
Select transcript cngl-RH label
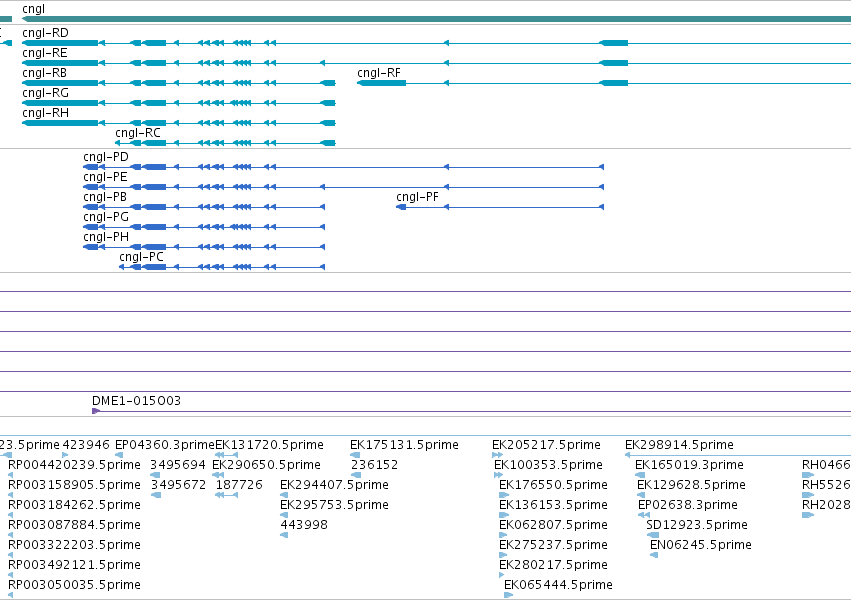(46, 113)
